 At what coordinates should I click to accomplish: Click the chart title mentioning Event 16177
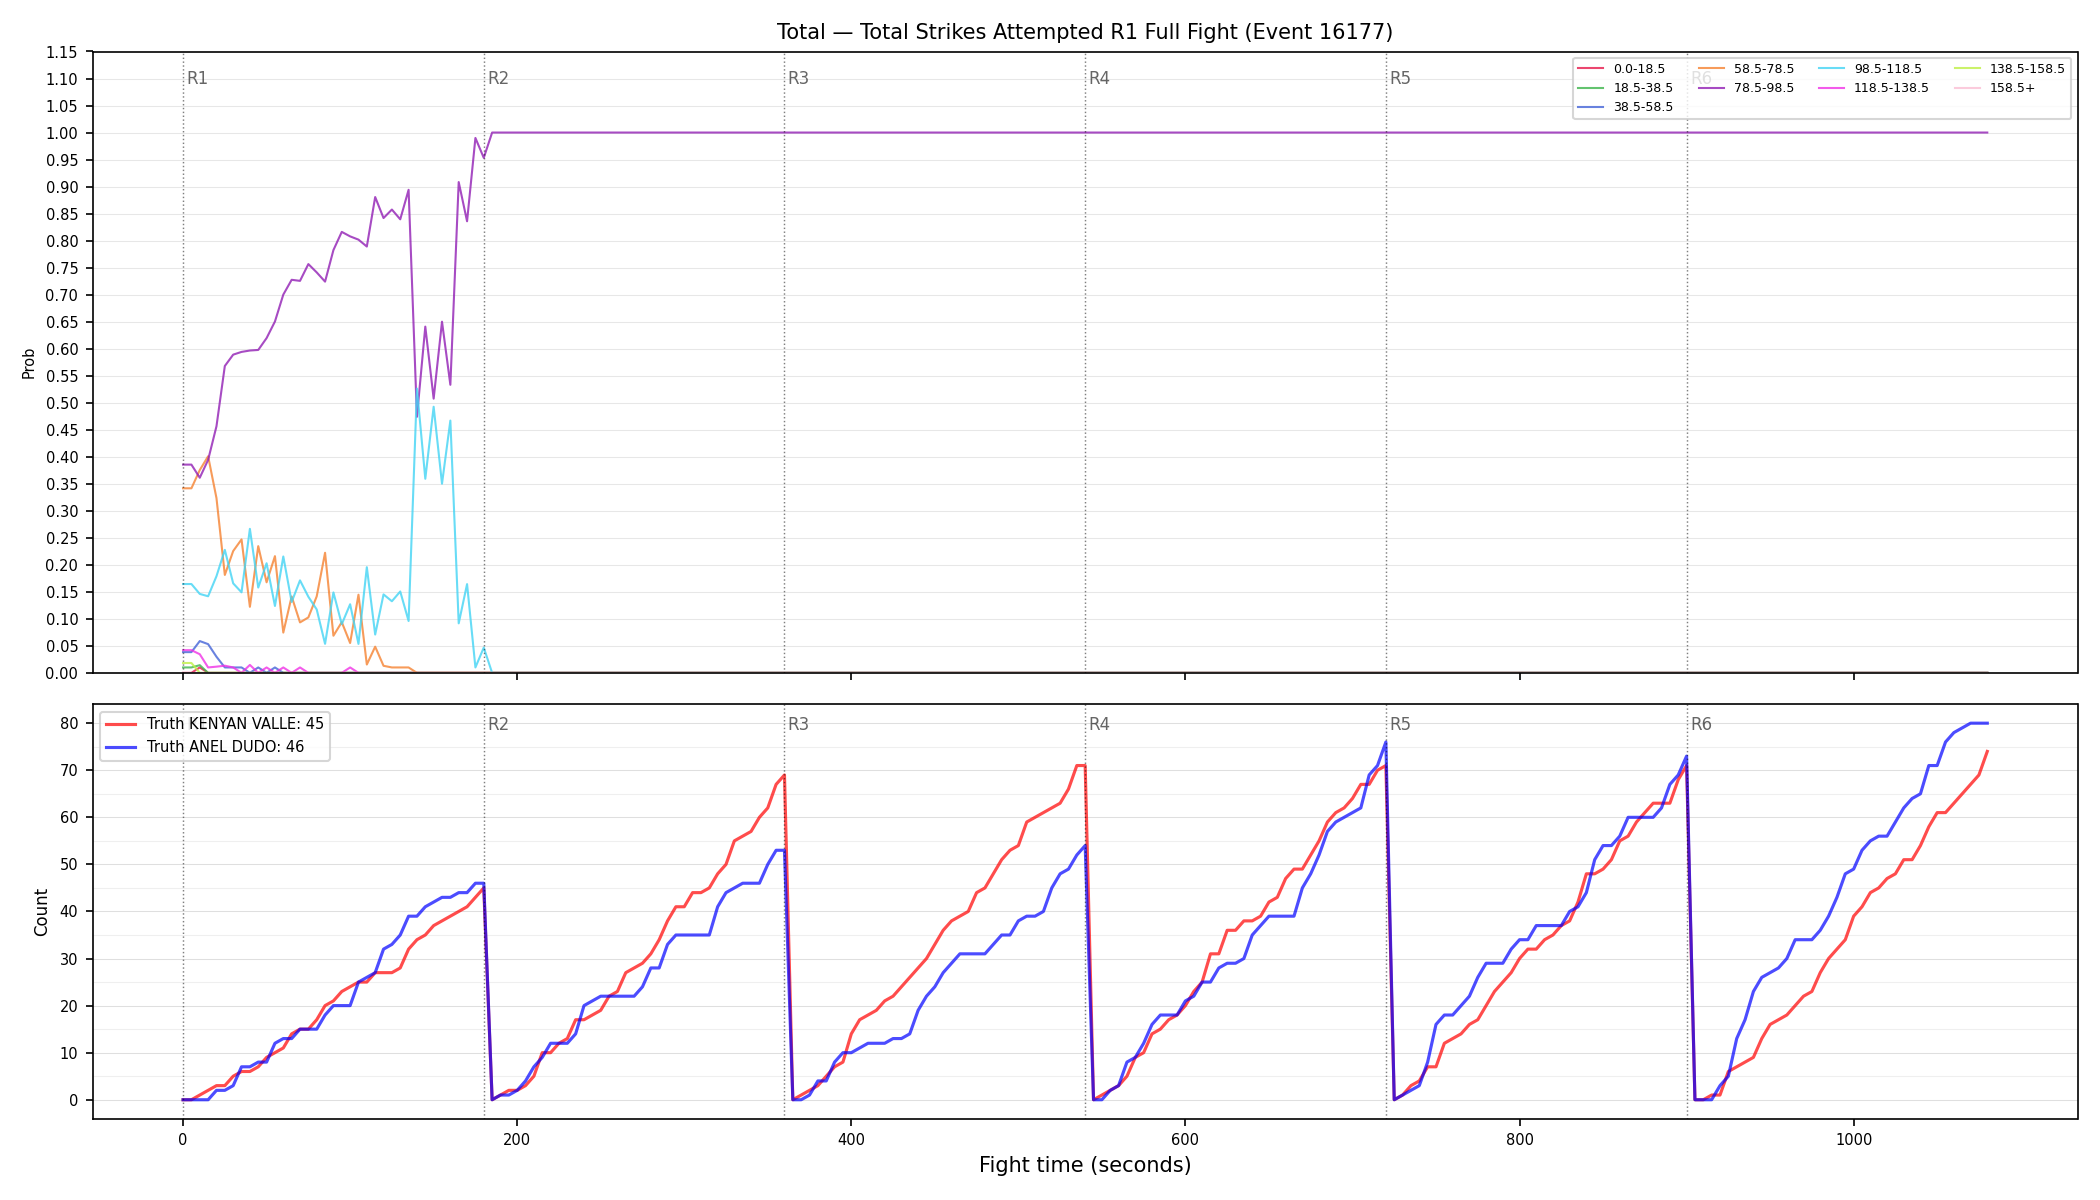point(1084,32)
